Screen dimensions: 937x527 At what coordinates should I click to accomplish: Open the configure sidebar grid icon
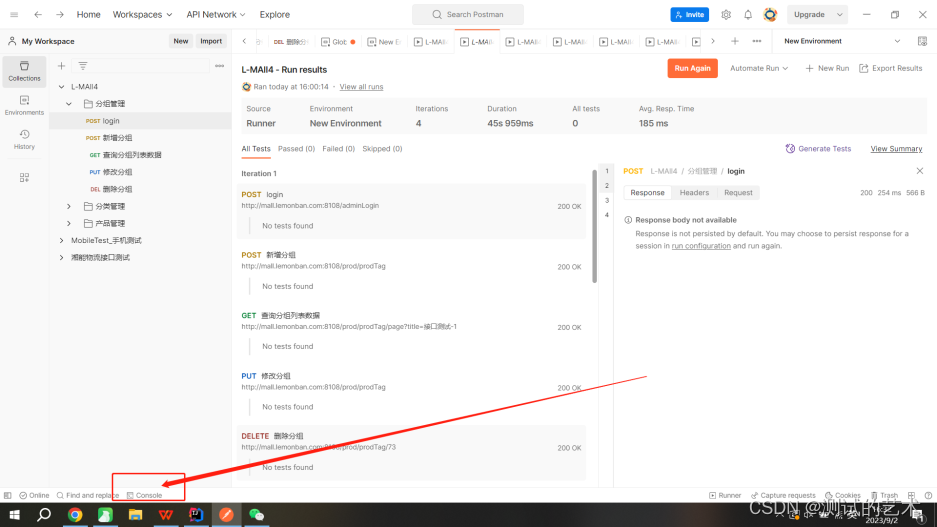point(25,177)
